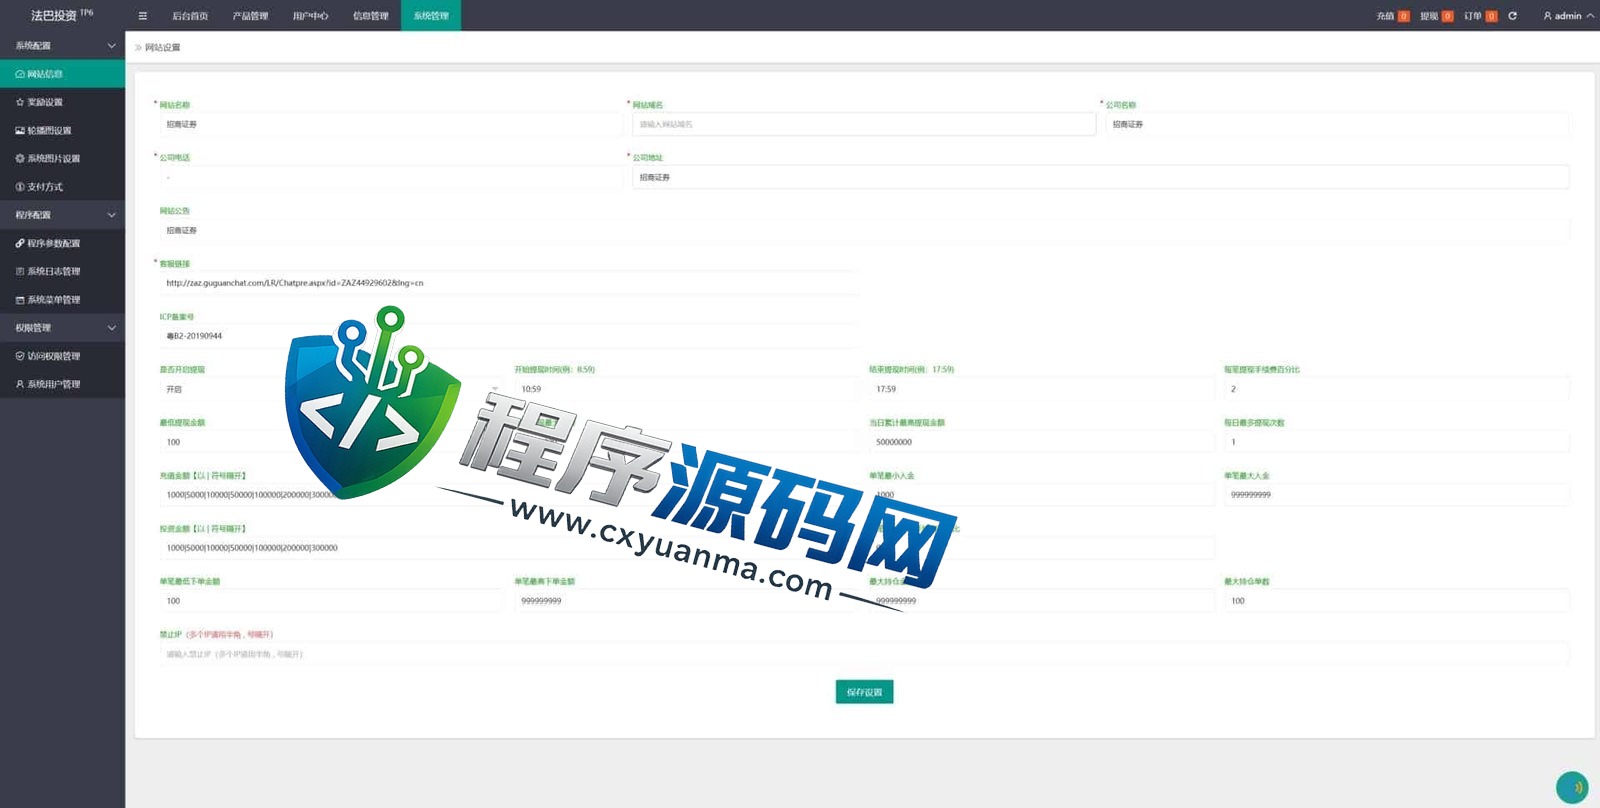The width and height of the screenshot is (1600, 808).
Task: Focus the 网站名称 input field
Action: pos(391,124)
